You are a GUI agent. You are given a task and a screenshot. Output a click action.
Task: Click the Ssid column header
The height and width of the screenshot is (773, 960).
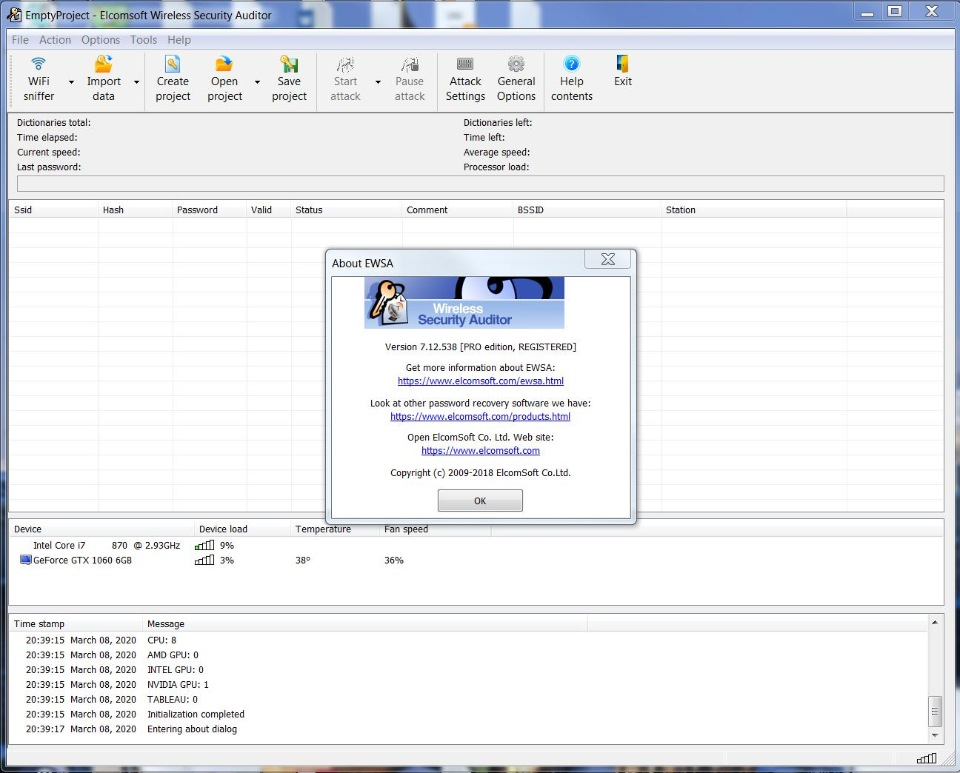pyautogui.click(x=54, y=209)
